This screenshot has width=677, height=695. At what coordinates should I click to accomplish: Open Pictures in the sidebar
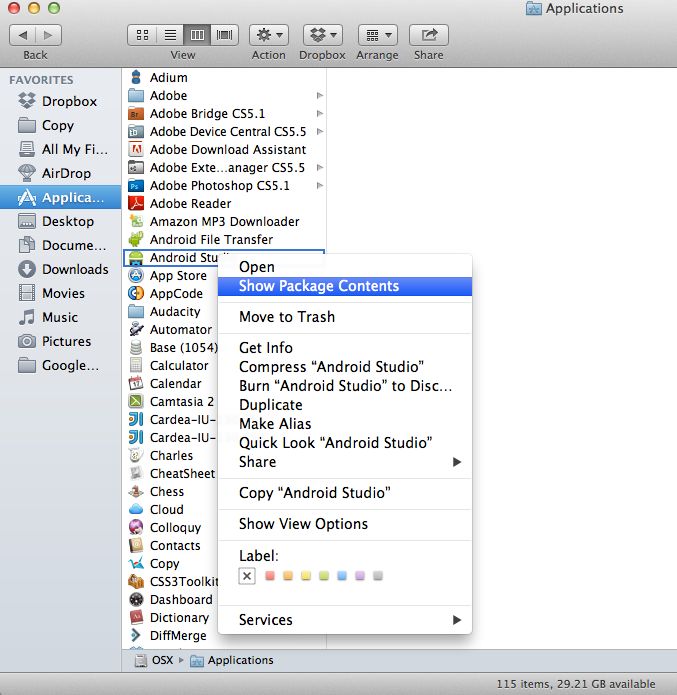point(60,341)
